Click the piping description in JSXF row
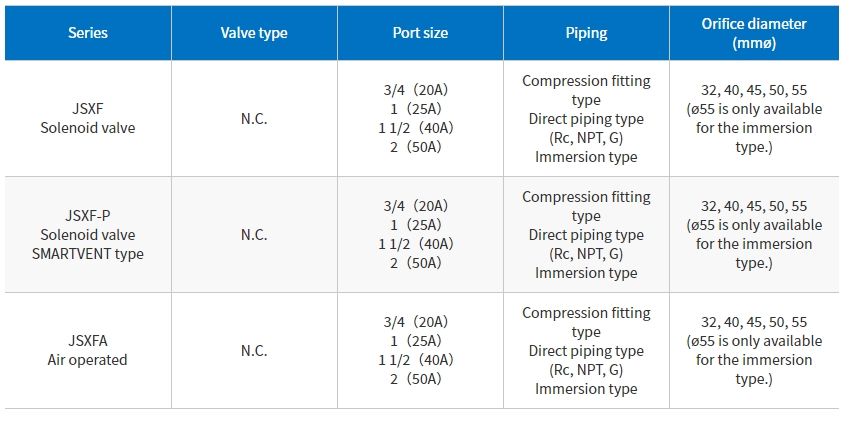This screenshot has height=429, width=851. 586,118
